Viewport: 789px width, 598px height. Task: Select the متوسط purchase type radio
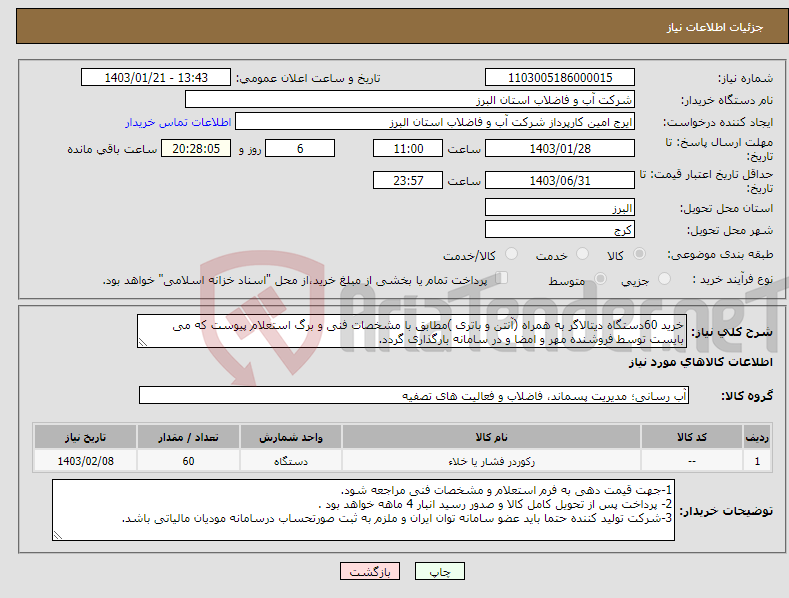click(600, 279)
